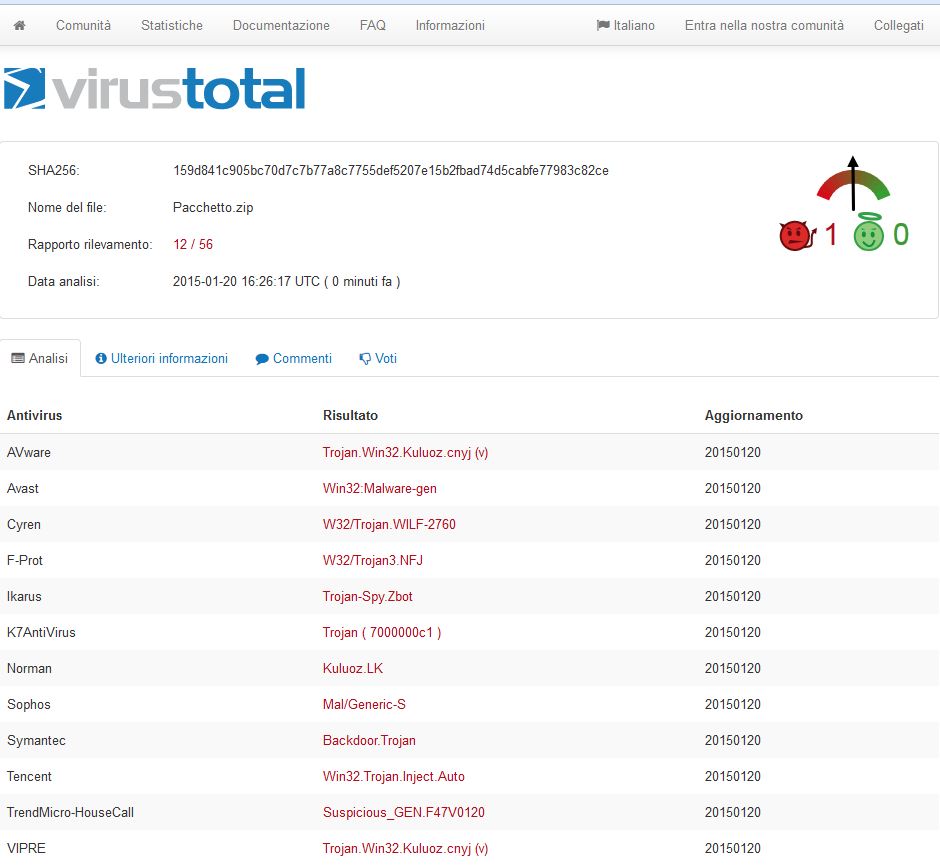
Task: Click Entra nella nostra comunità link
Action: [x=764, y=25]
